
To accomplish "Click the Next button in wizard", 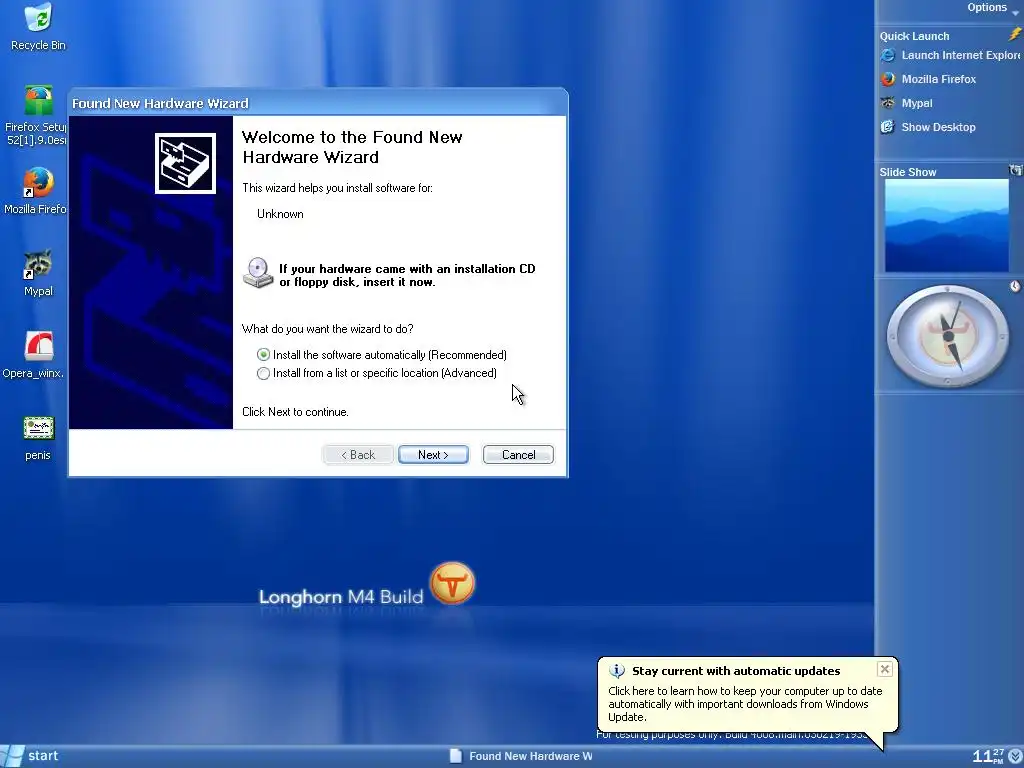I will [434, 455].
